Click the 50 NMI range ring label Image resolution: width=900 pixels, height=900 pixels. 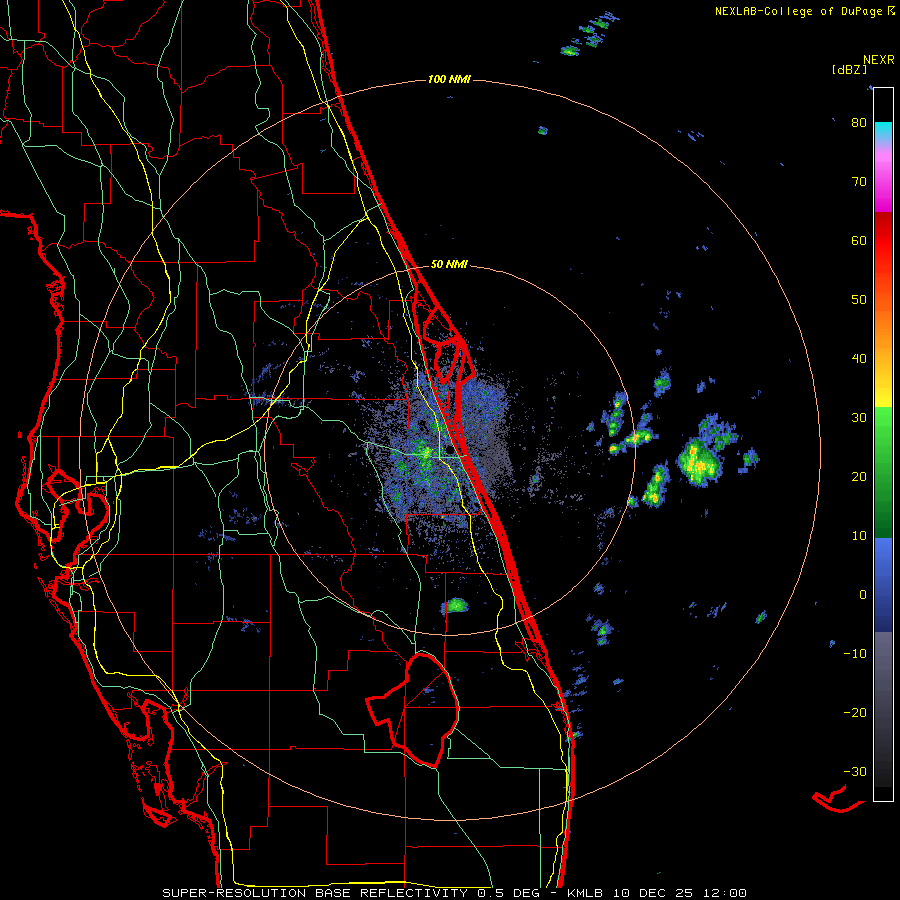[449, 265]
